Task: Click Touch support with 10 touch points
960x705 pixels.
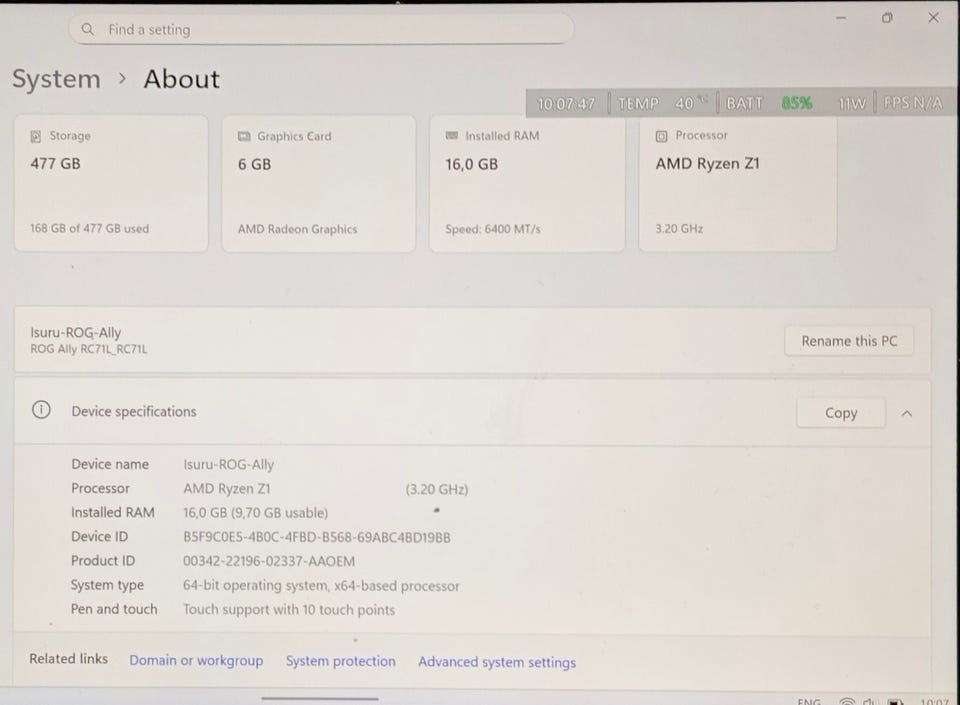Action: [x=289, y=610]
